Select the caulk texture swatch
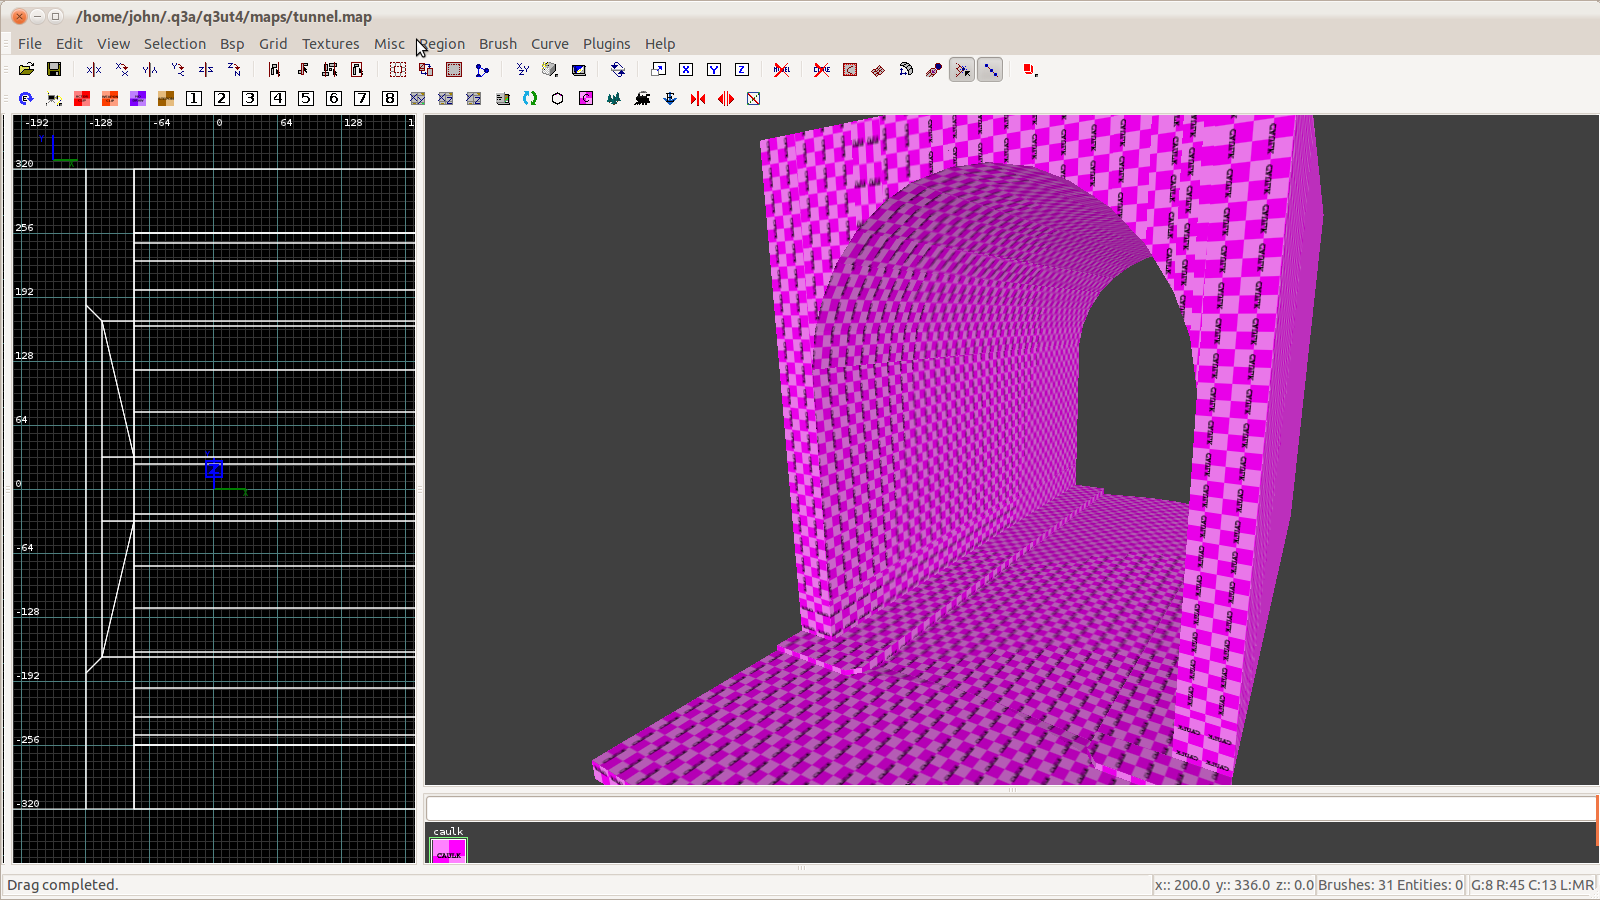Image resolution: width=1600 pixels, height=900 pixels. point(449,850)
